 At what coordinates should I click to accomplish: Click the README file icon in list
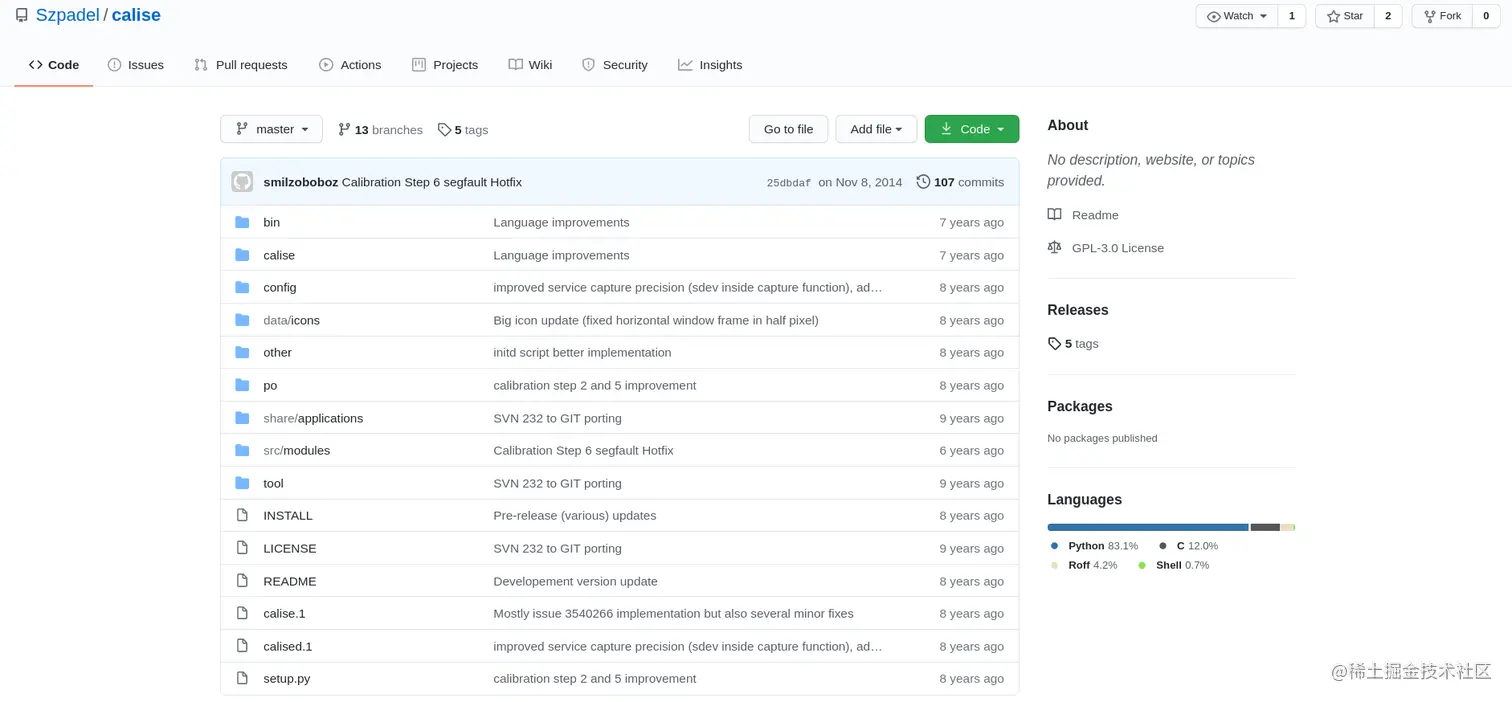[242, 581]
